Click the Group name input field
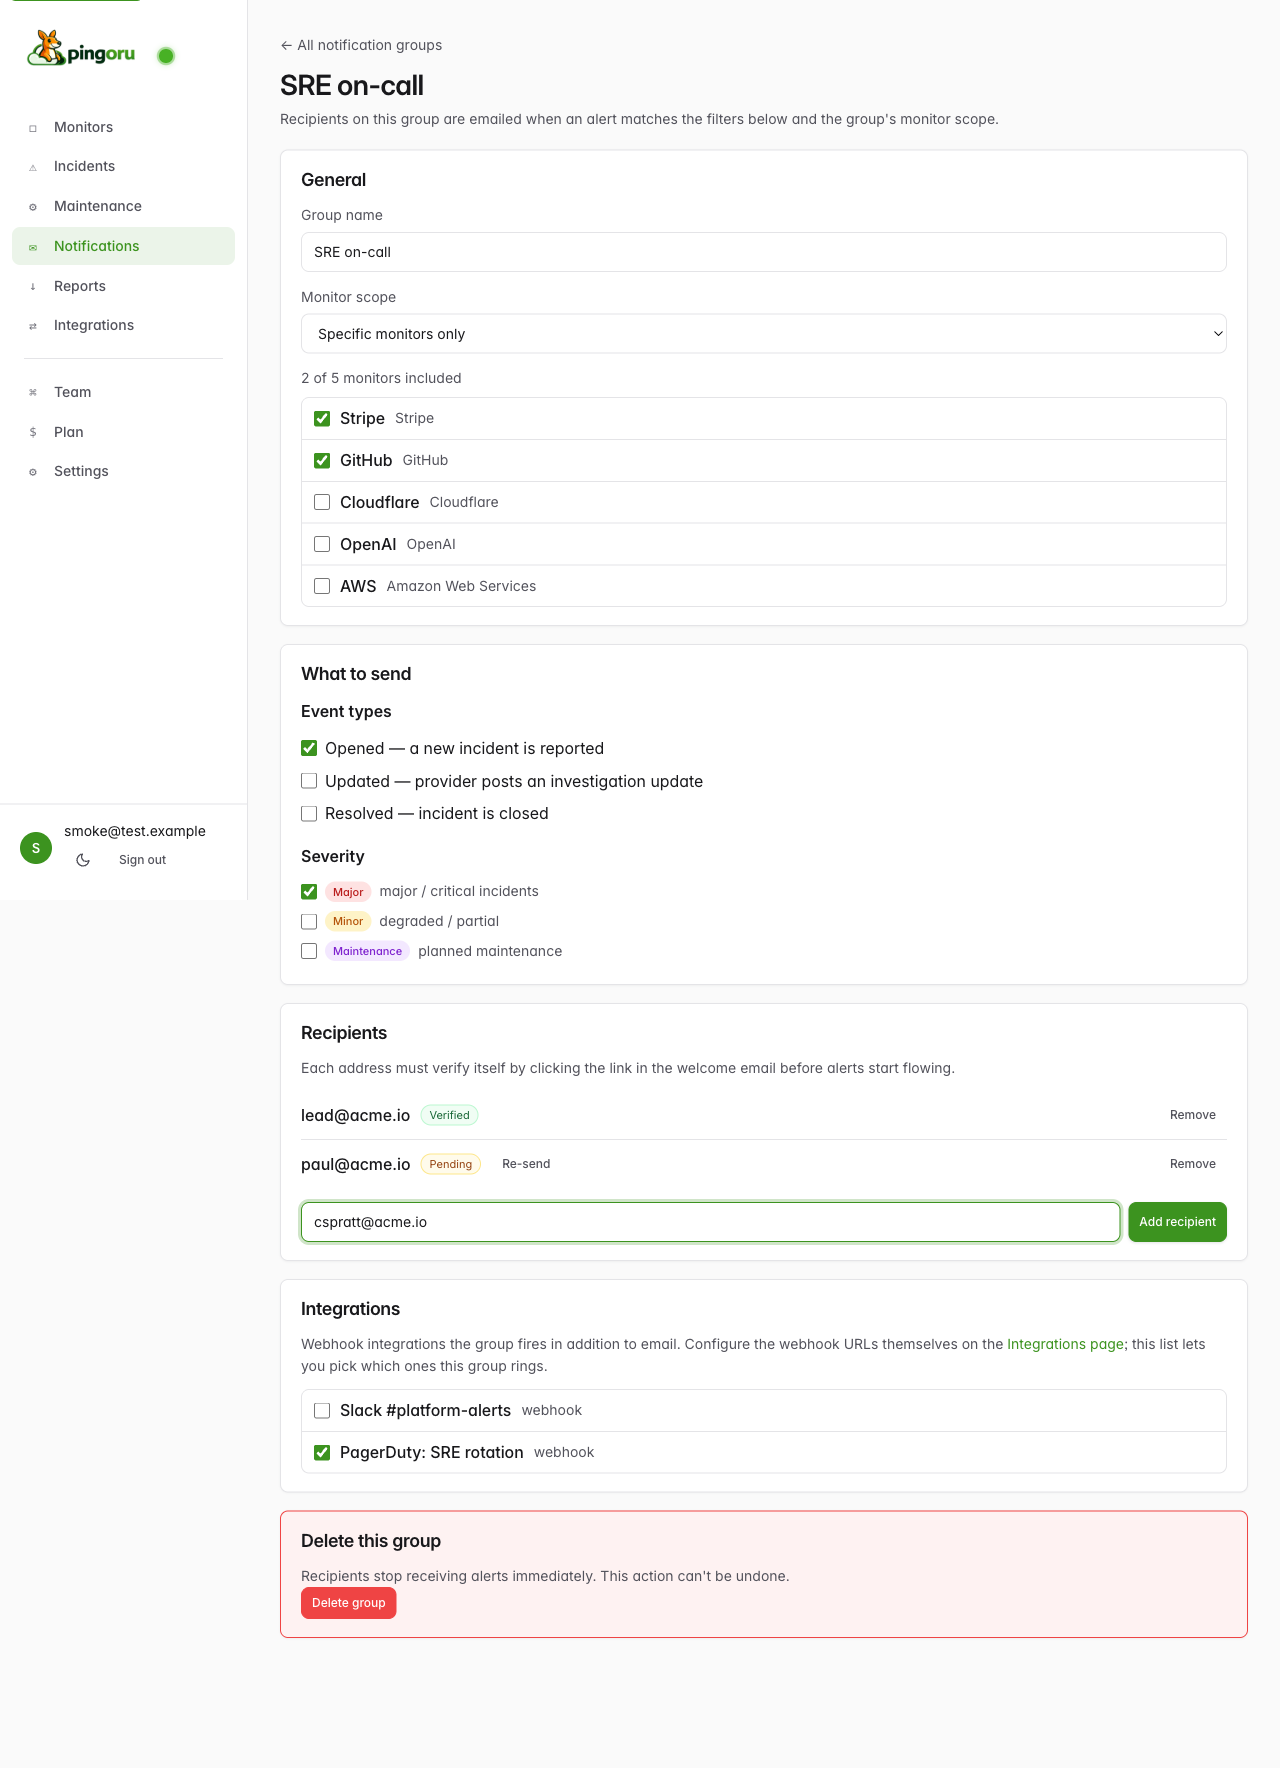Screen dimensions: 1280x1768 pos(764,252)
